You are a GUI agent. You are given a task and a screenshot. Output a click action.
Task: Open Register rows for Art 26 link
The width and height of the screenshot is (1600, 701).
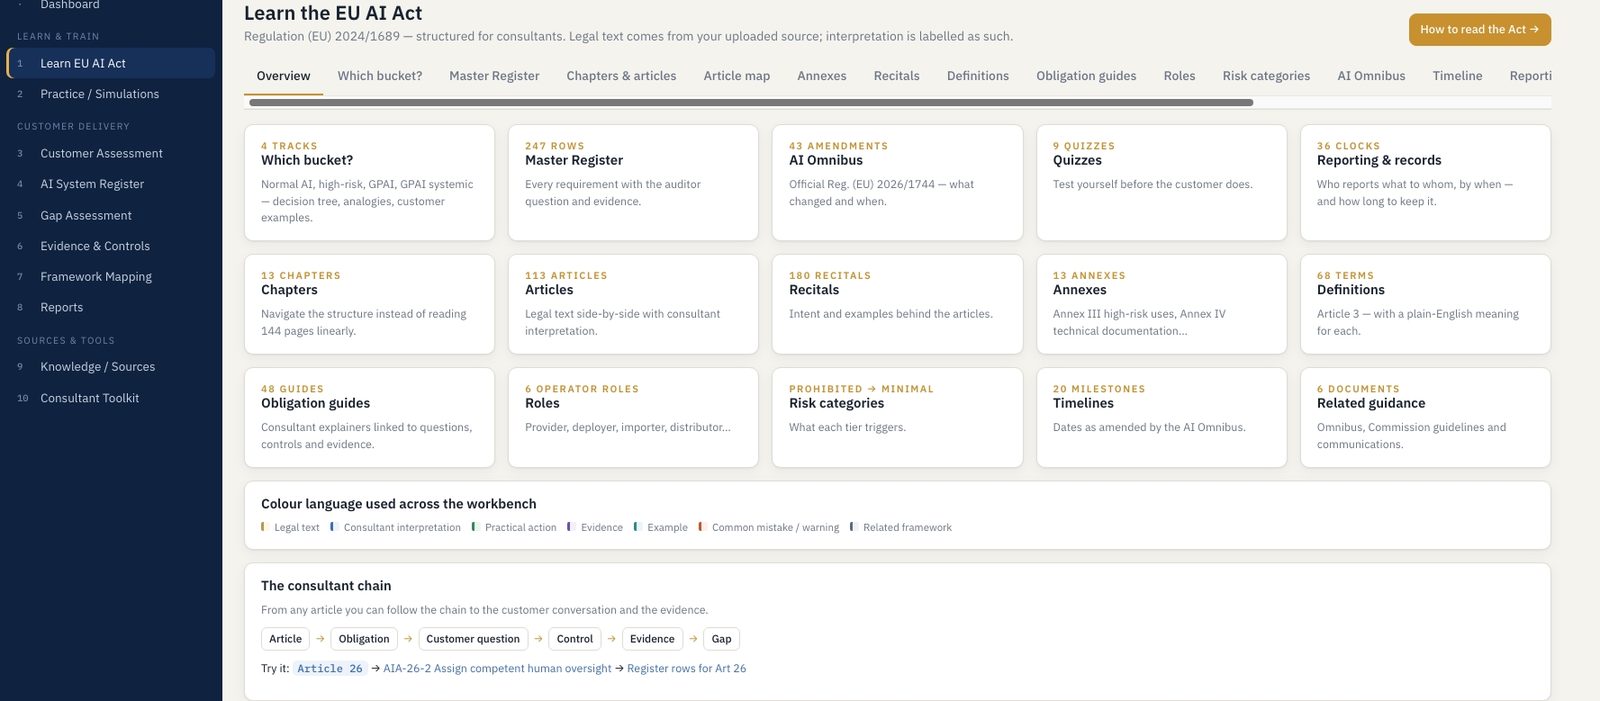coord(686,669)
